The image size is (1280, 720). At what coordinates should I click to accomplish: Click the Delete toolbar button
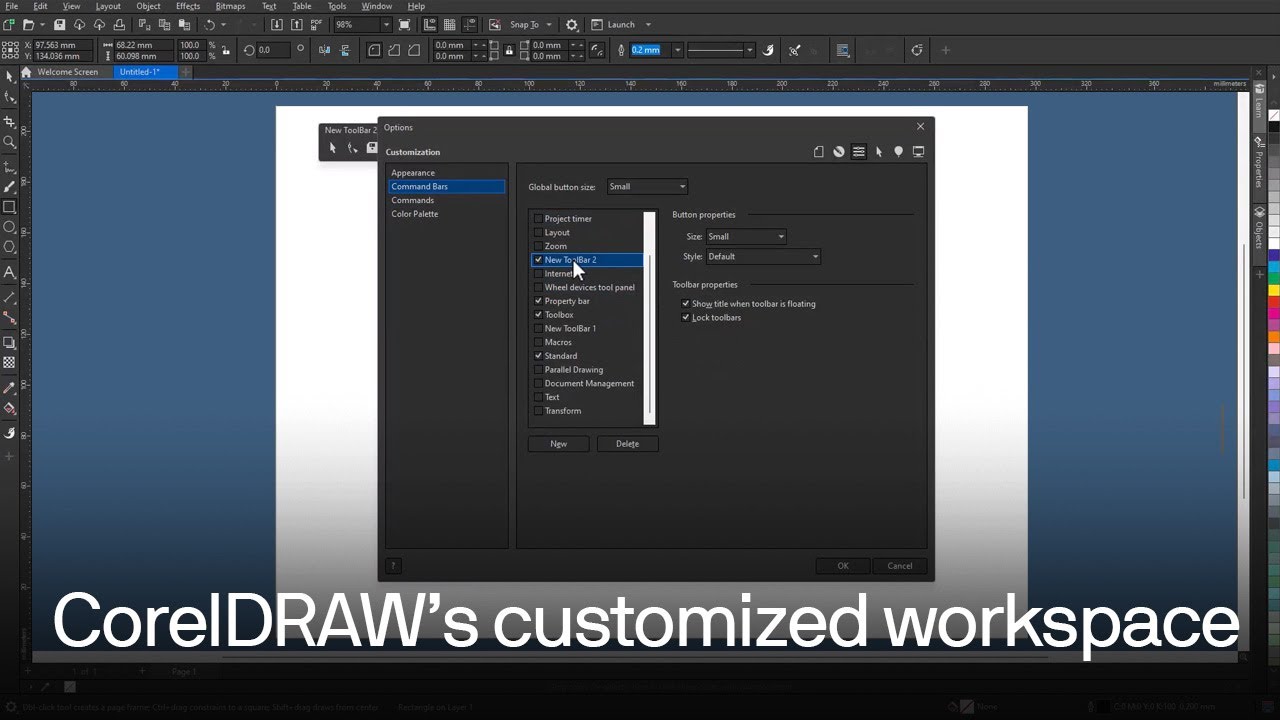point(627,444)
